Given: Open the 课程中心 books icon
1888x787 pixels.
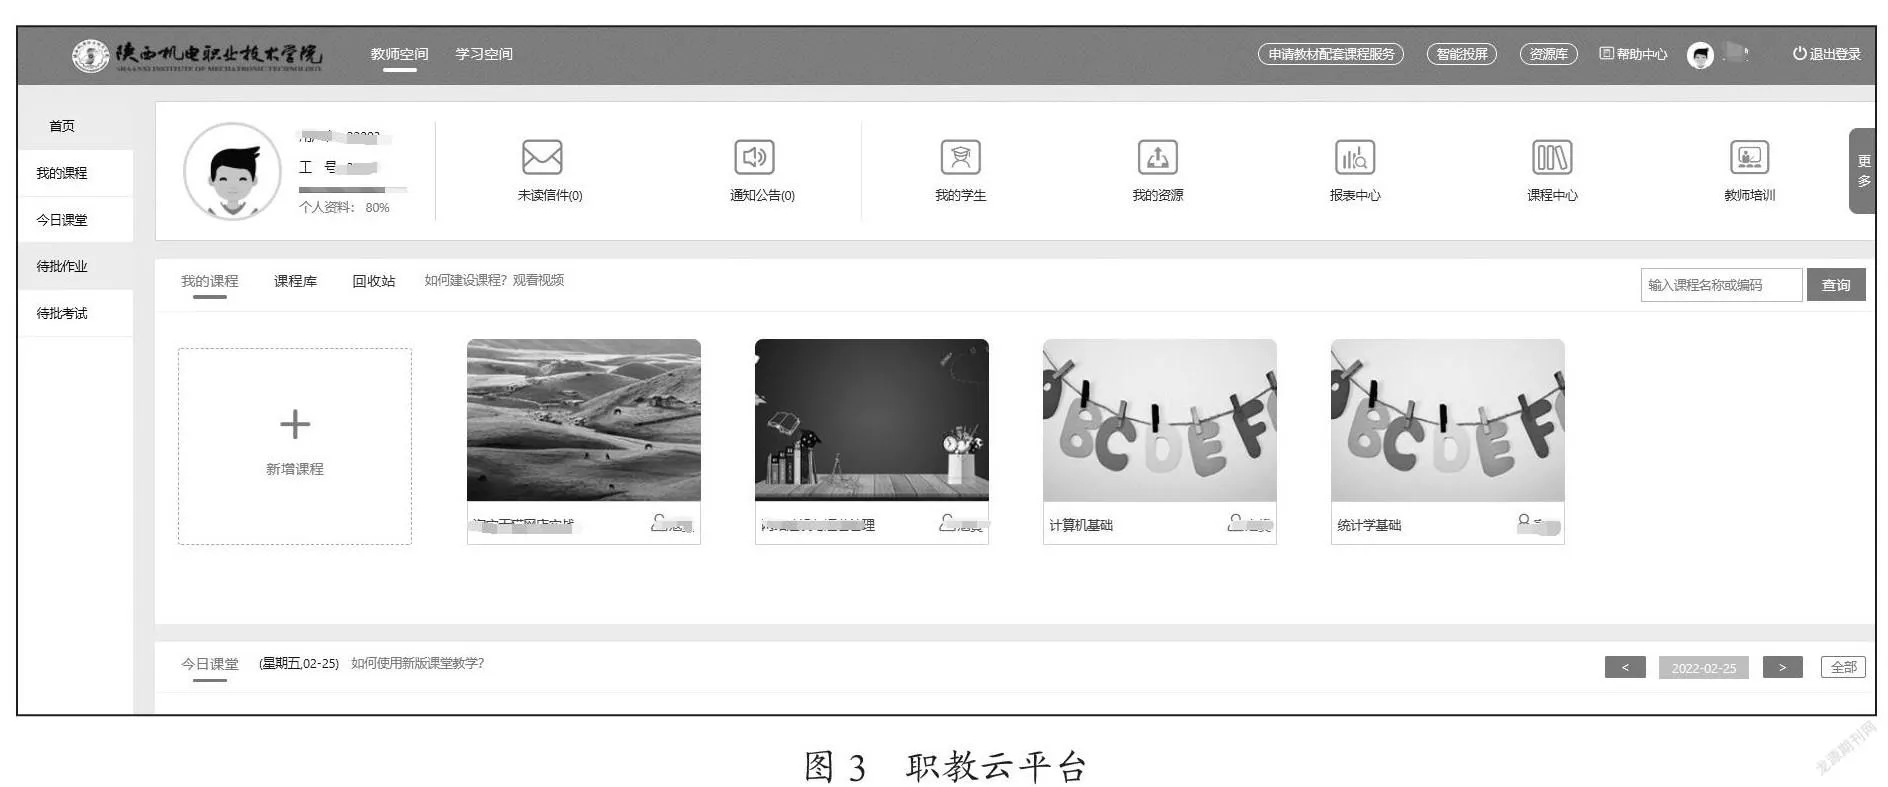Looking at the screenshot, I should (x=1551, y=158).
